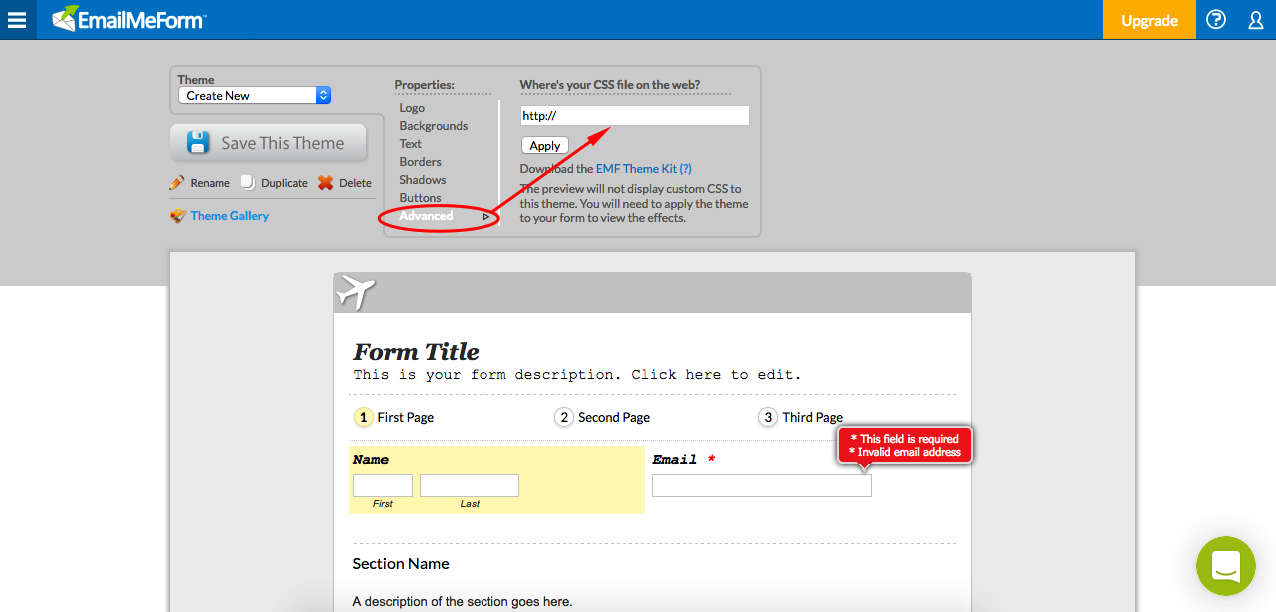The height and width of the screenshot is (612, 1276).
Task: Click the Apply button
Action: [x=545, y=146]
